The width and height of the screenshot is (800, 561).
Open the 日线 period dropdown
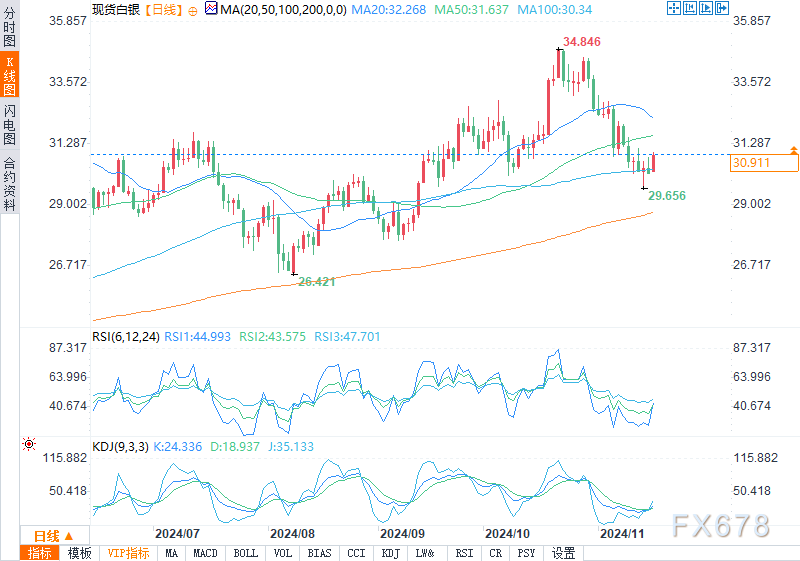pyautogui.click(x=46, y=534)
